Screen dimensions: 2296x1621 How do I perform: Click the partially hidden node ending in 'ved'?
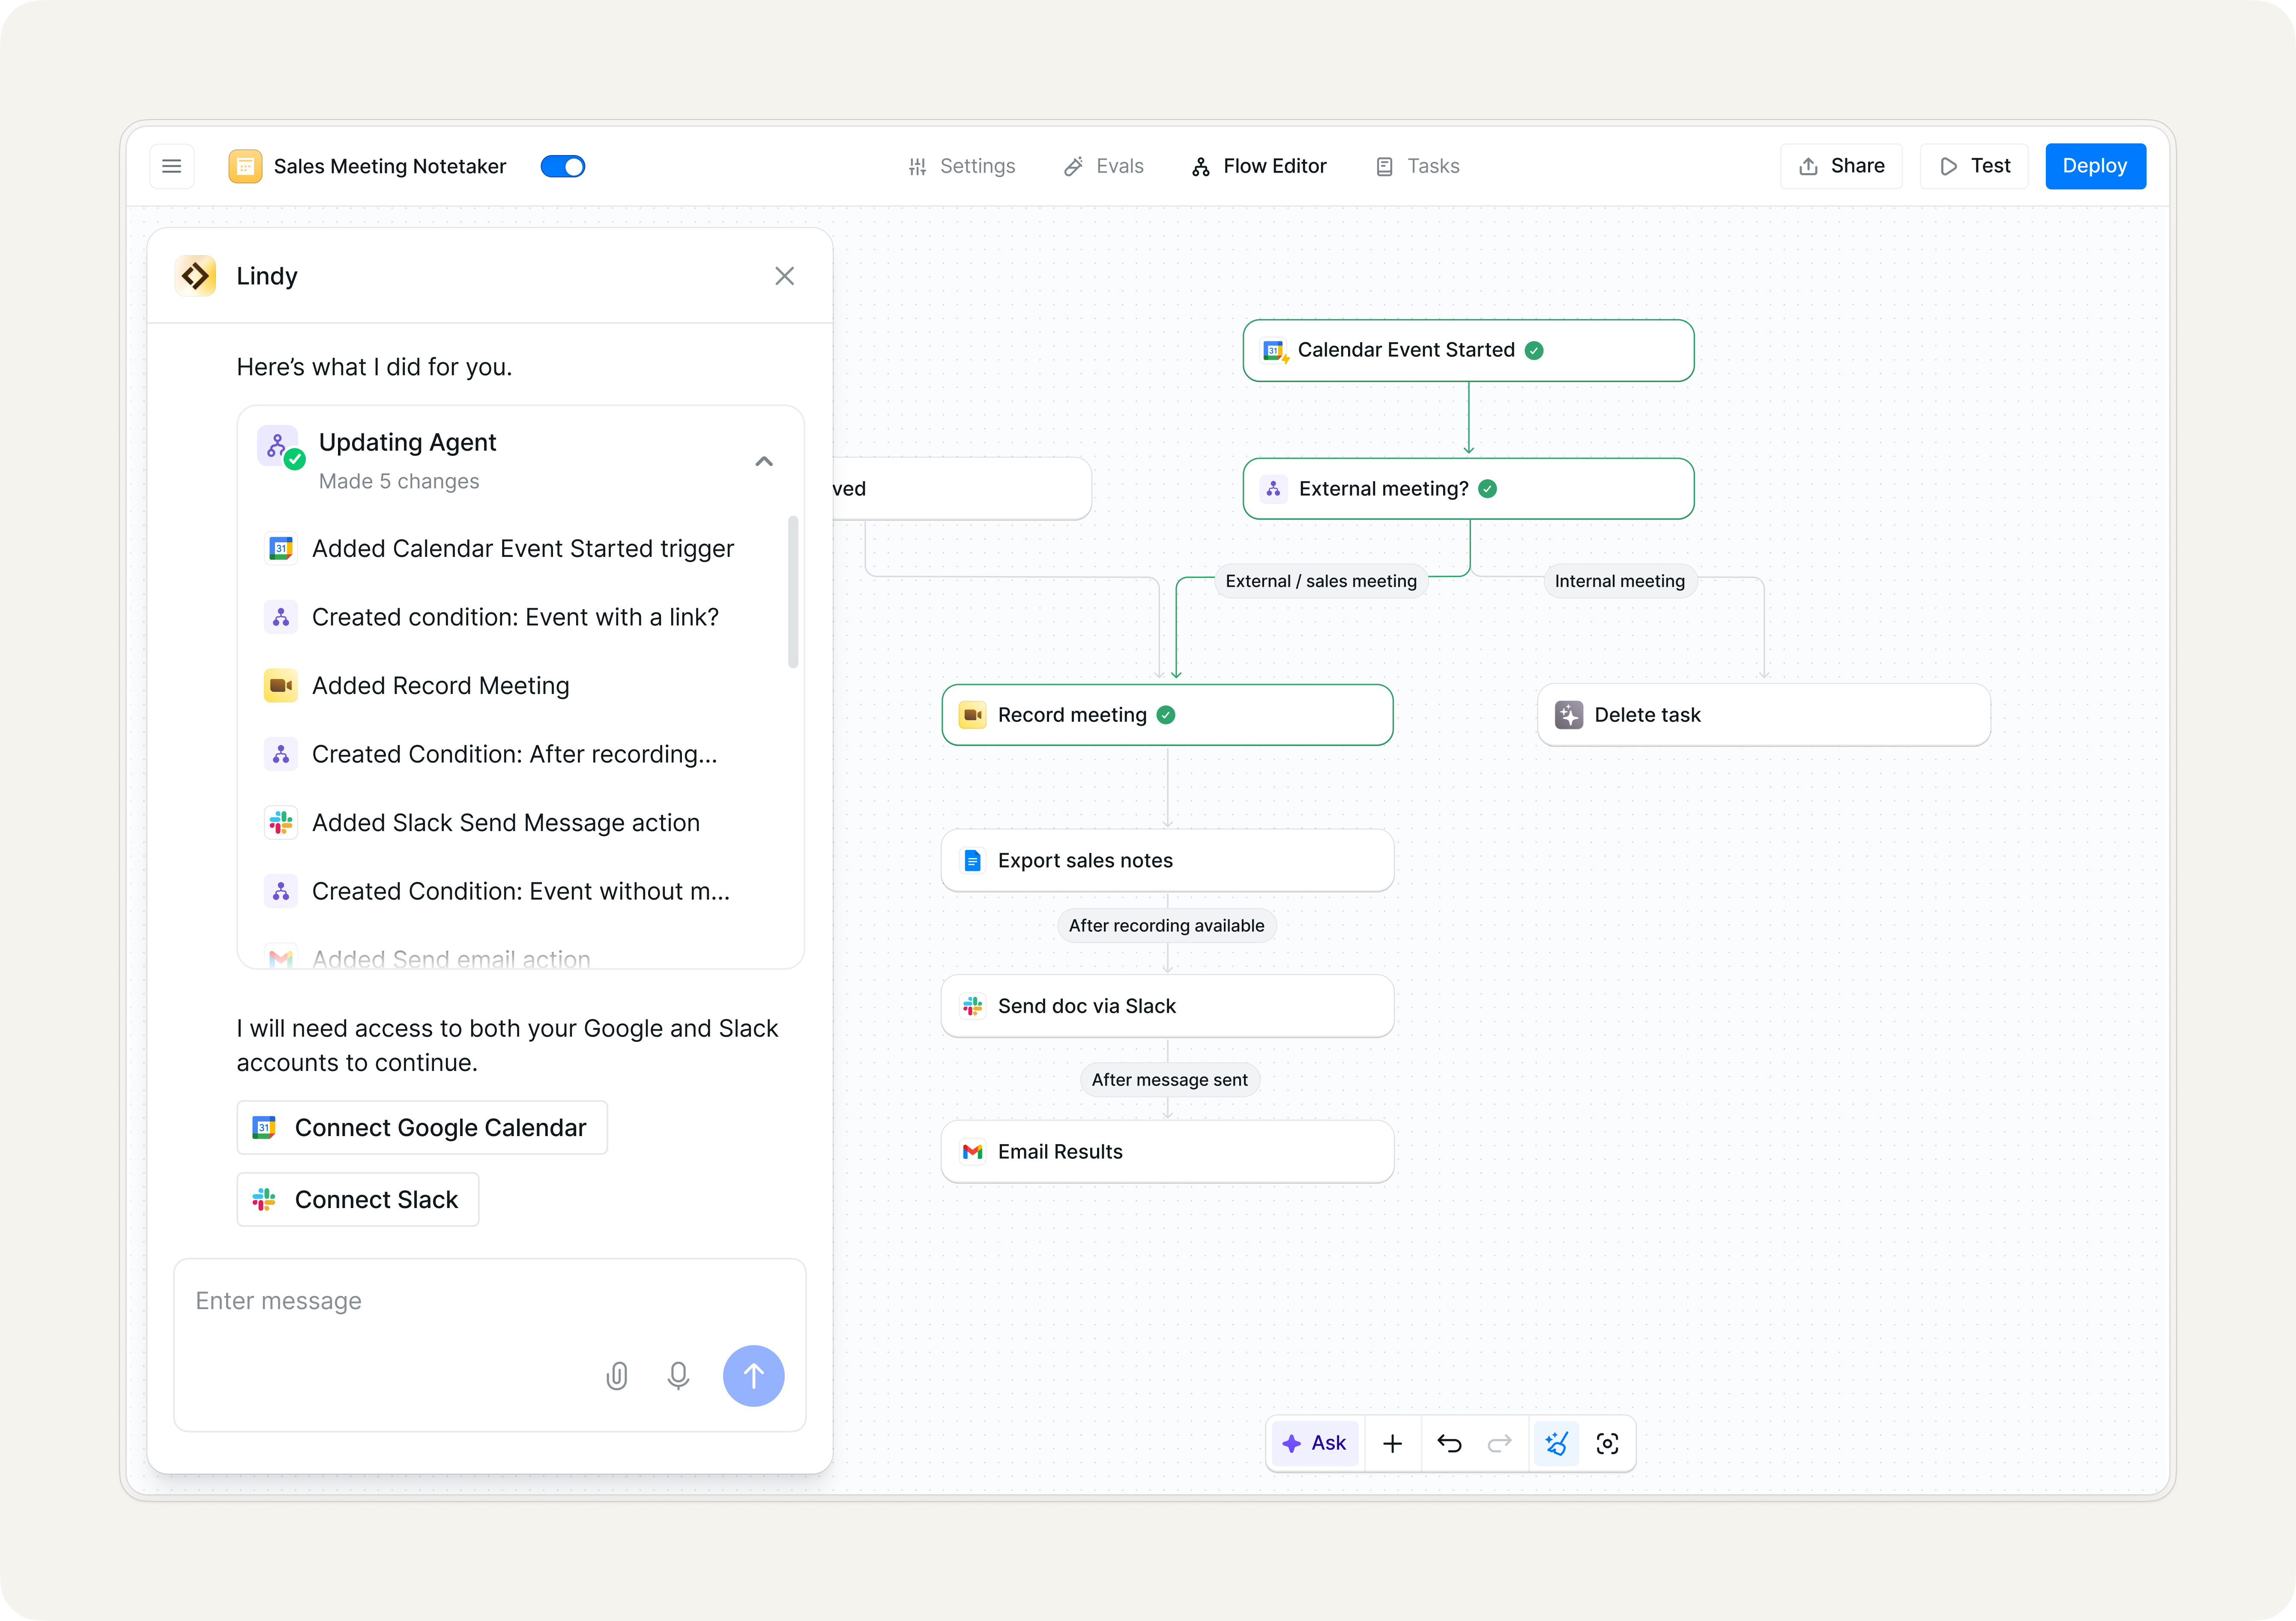pos(962,489)
